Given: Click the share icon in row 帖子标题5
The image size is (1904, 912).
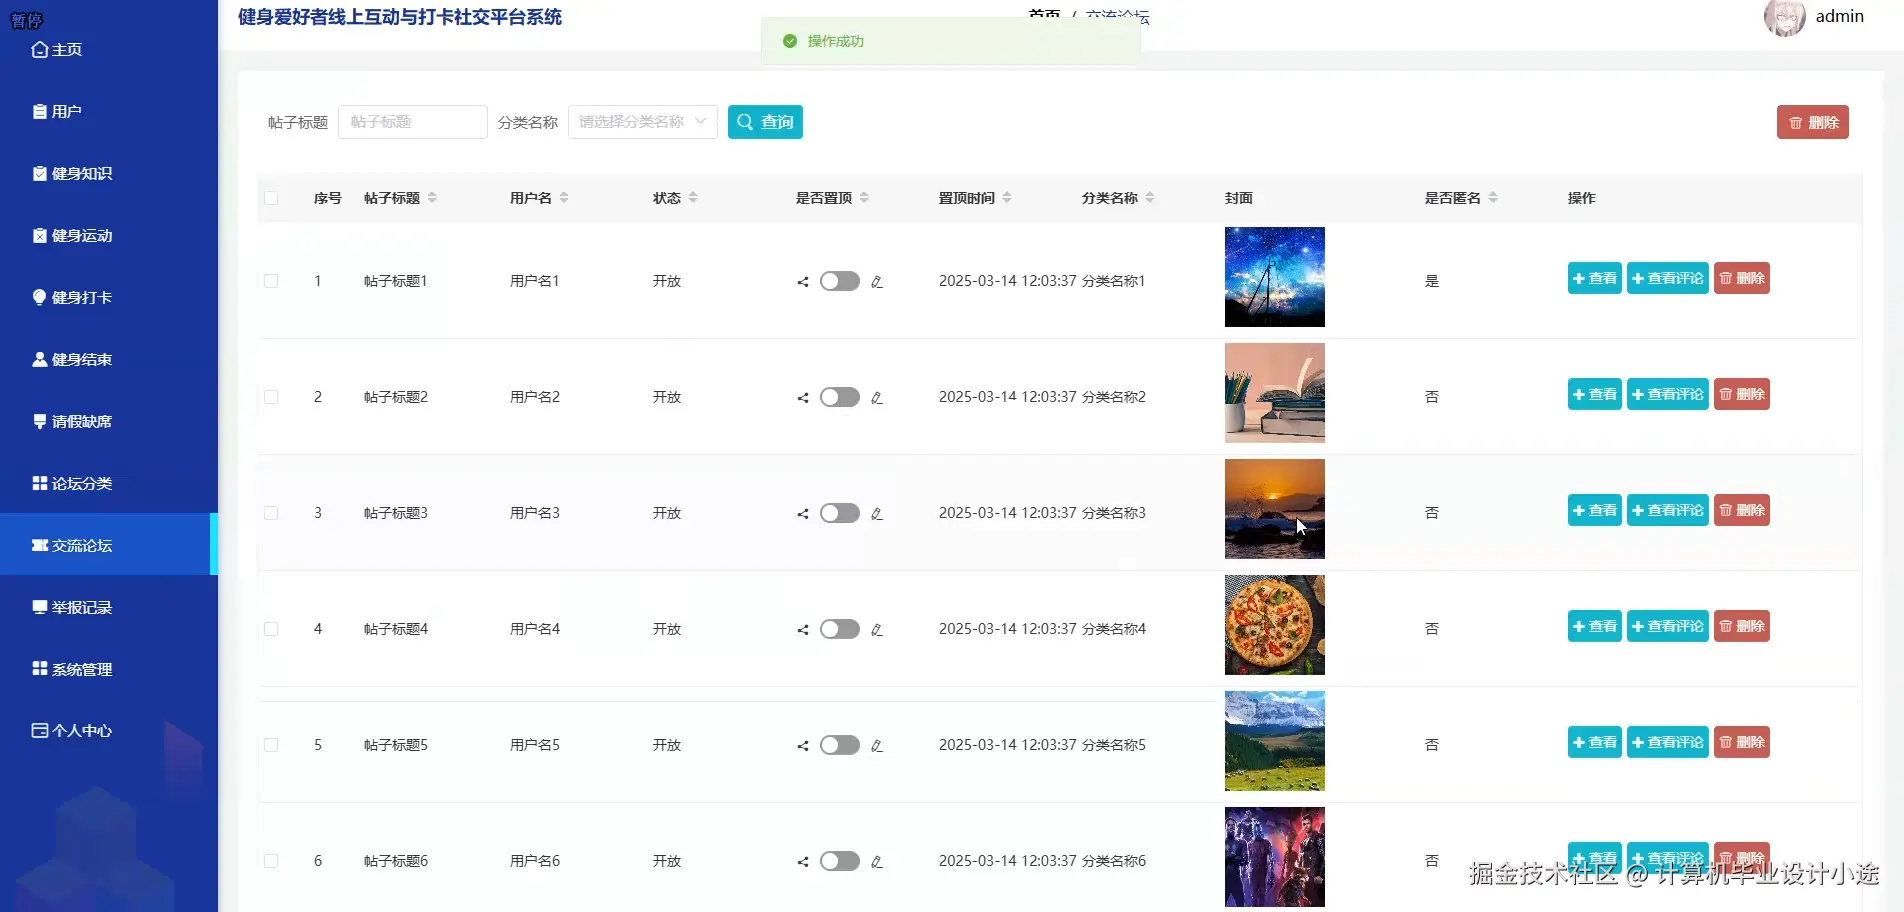Looking at the screenshot, I should tap(803, 746).
